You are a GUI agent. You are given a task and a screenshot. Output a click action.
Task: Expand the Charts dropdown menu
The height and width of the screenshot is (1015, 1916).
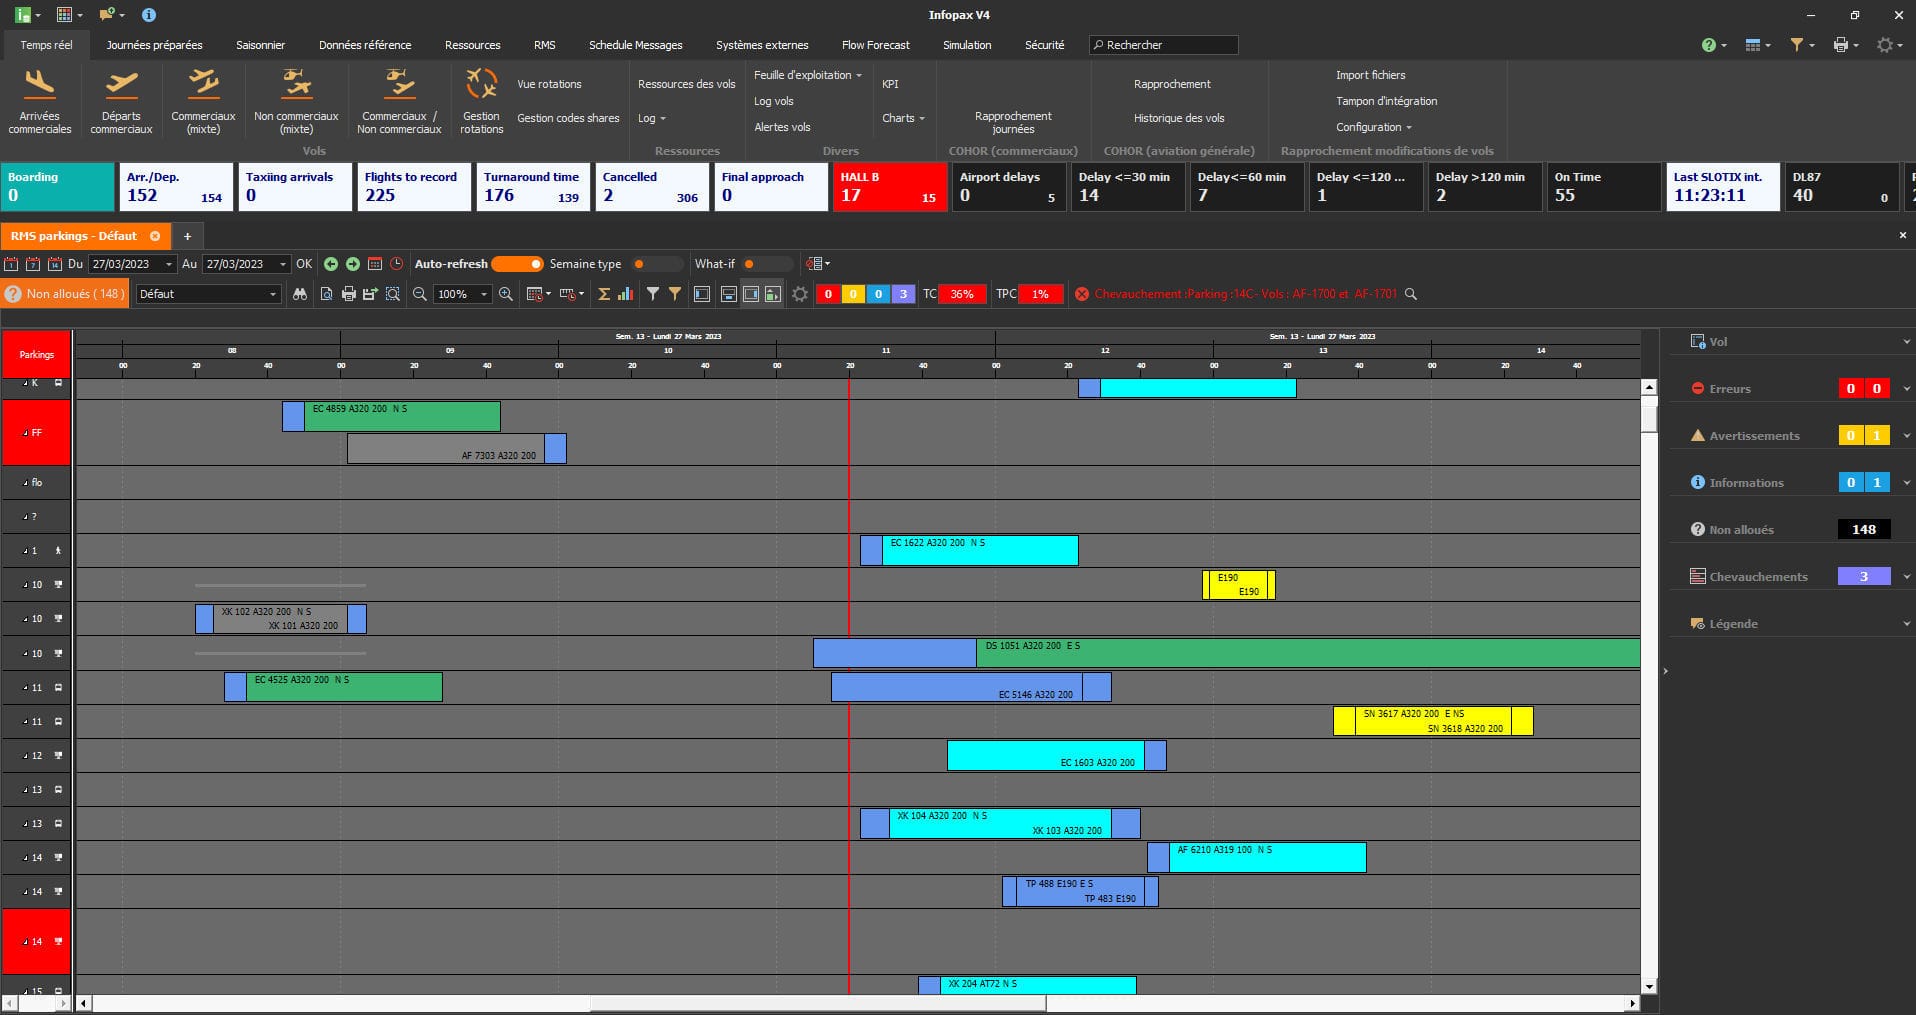(x=902, y=118)
